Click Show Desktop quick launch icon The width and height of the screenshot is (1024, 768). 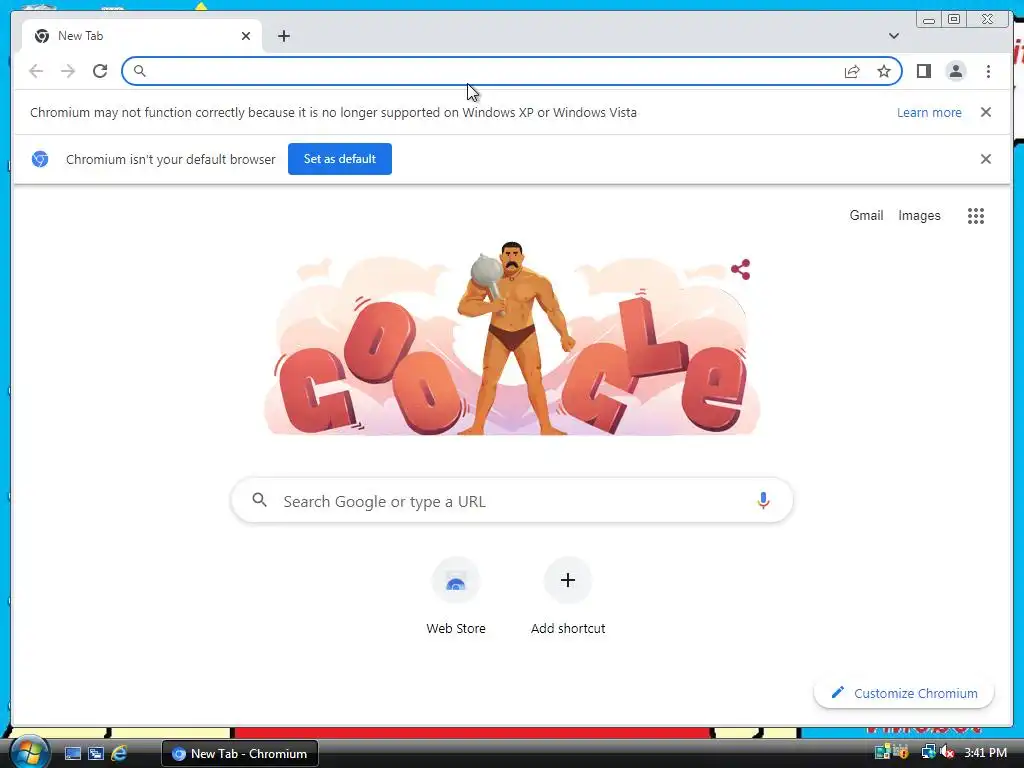(72, 754)
